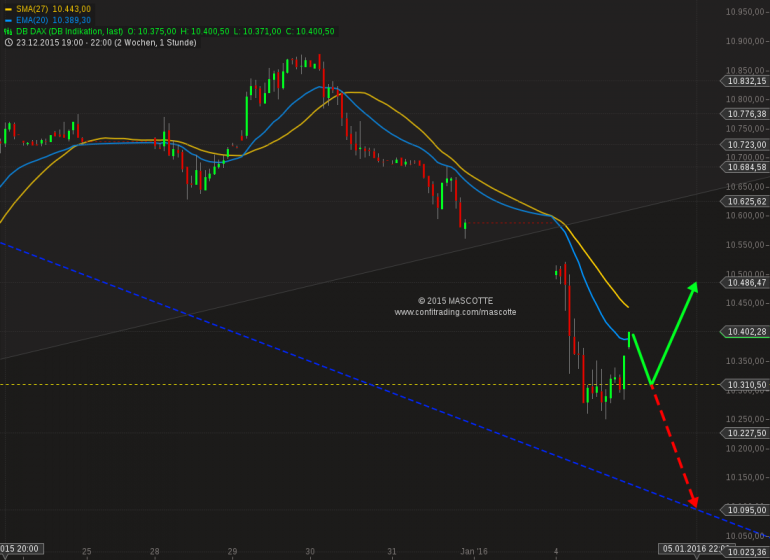The height and width of the screenshot is (560, 770).
Task: Select the EMA(20) 10.389,30 legend entry
Action: coord(53,21)
